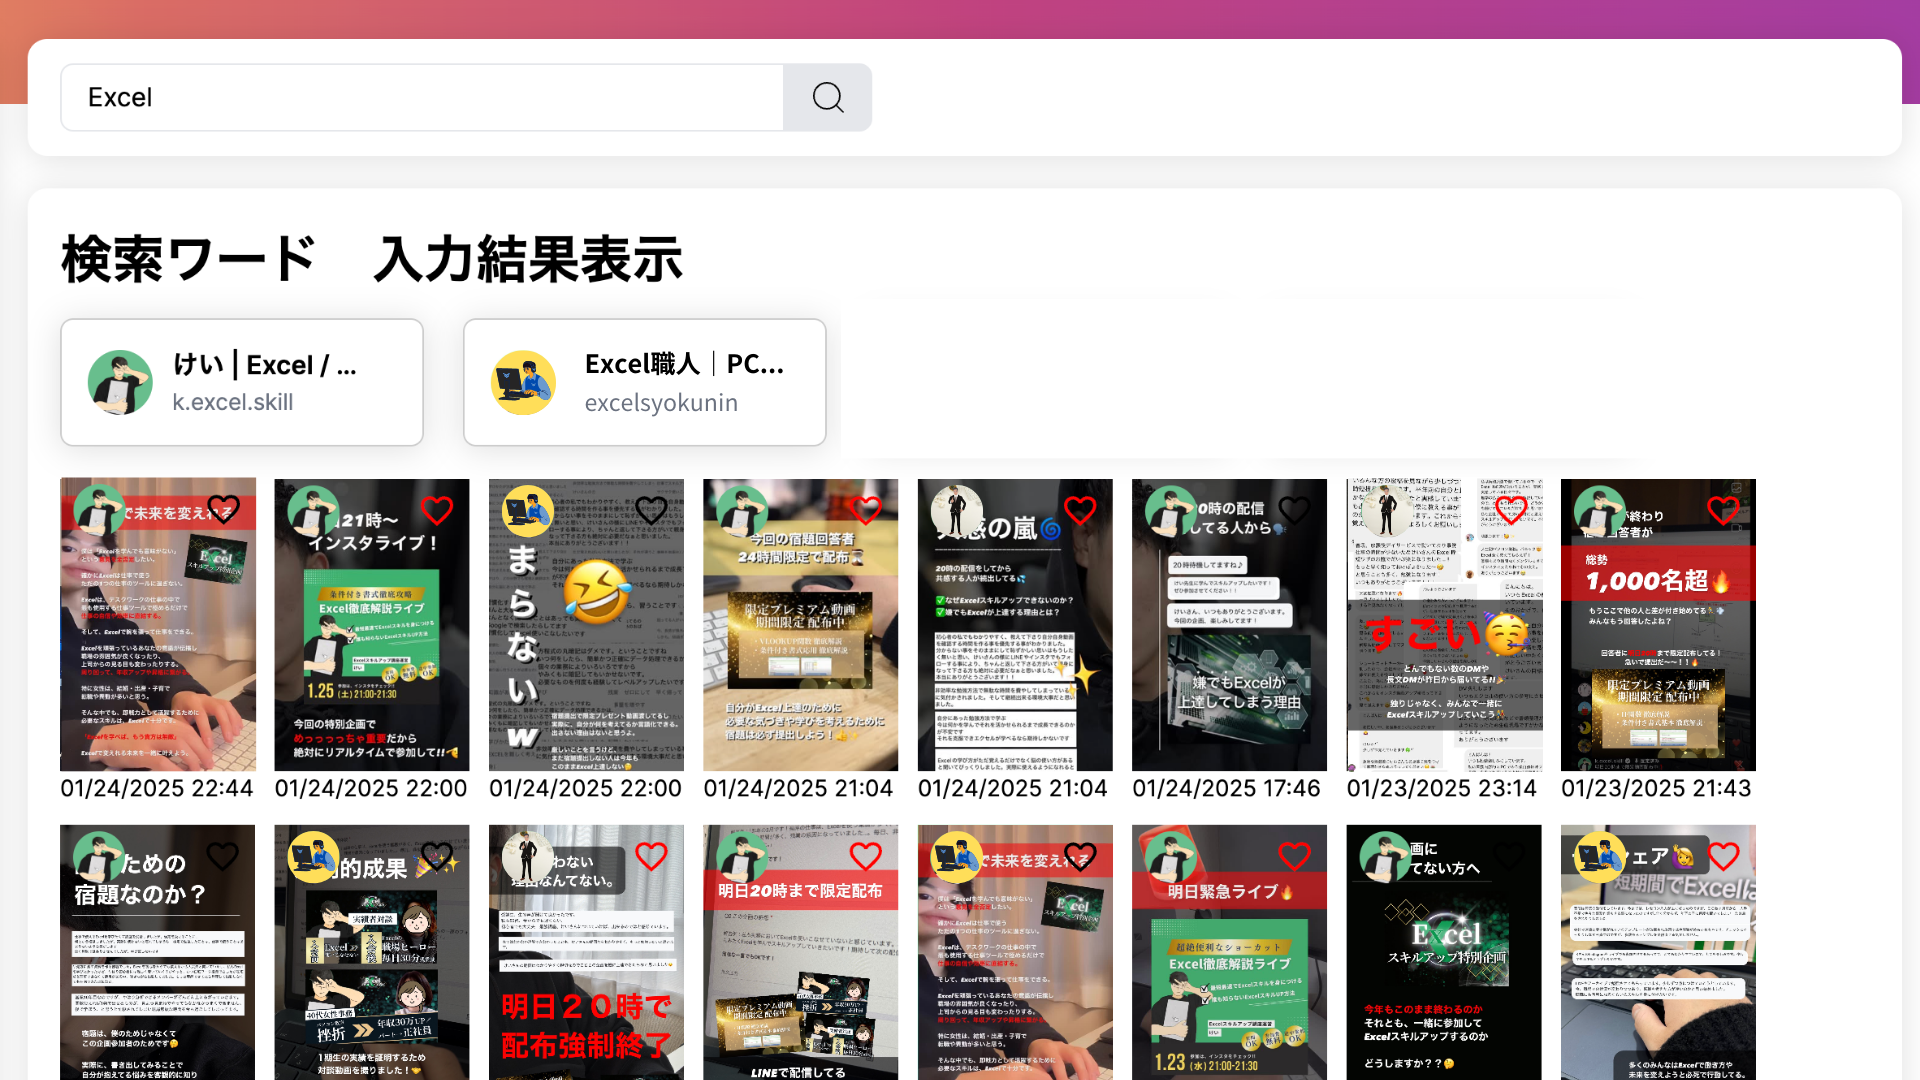The image size is (1920, 1080).
Task: Click the magnifier search button
Action: click(x=827, y=97)
